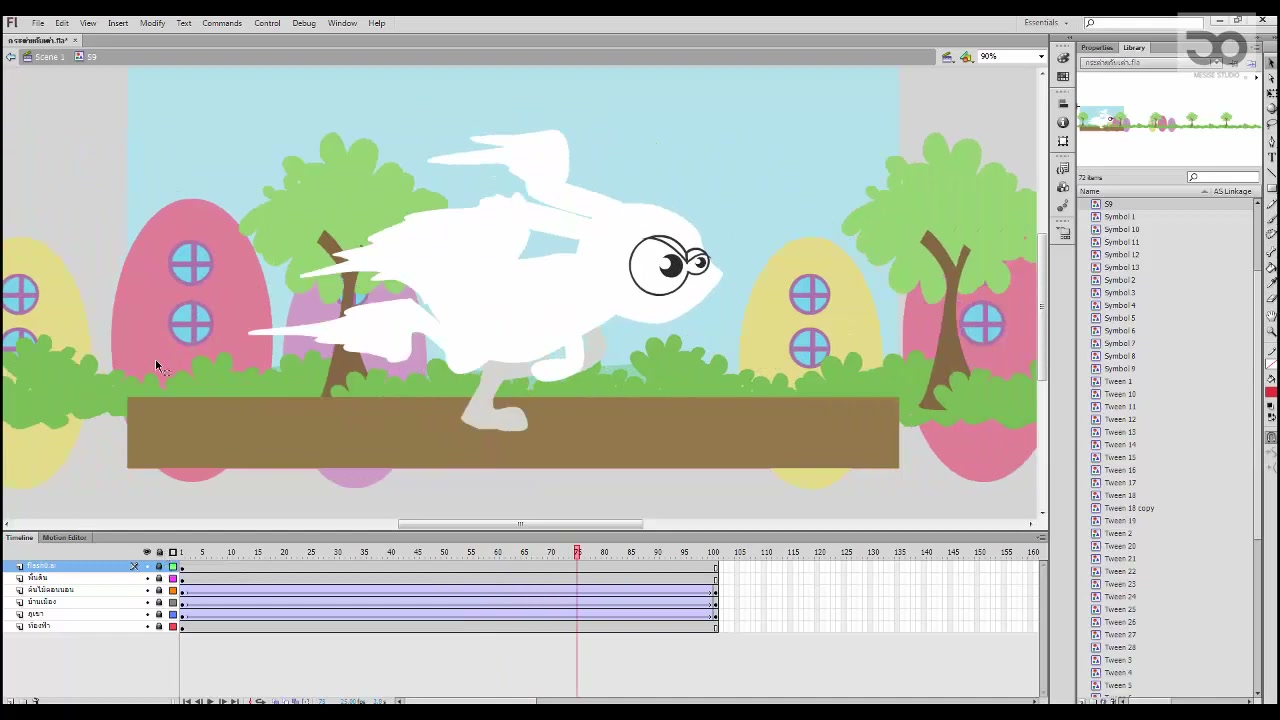Select the Subselection arrow tool
Viewport: 1280px width, 720px height.
pos(1272,78)
